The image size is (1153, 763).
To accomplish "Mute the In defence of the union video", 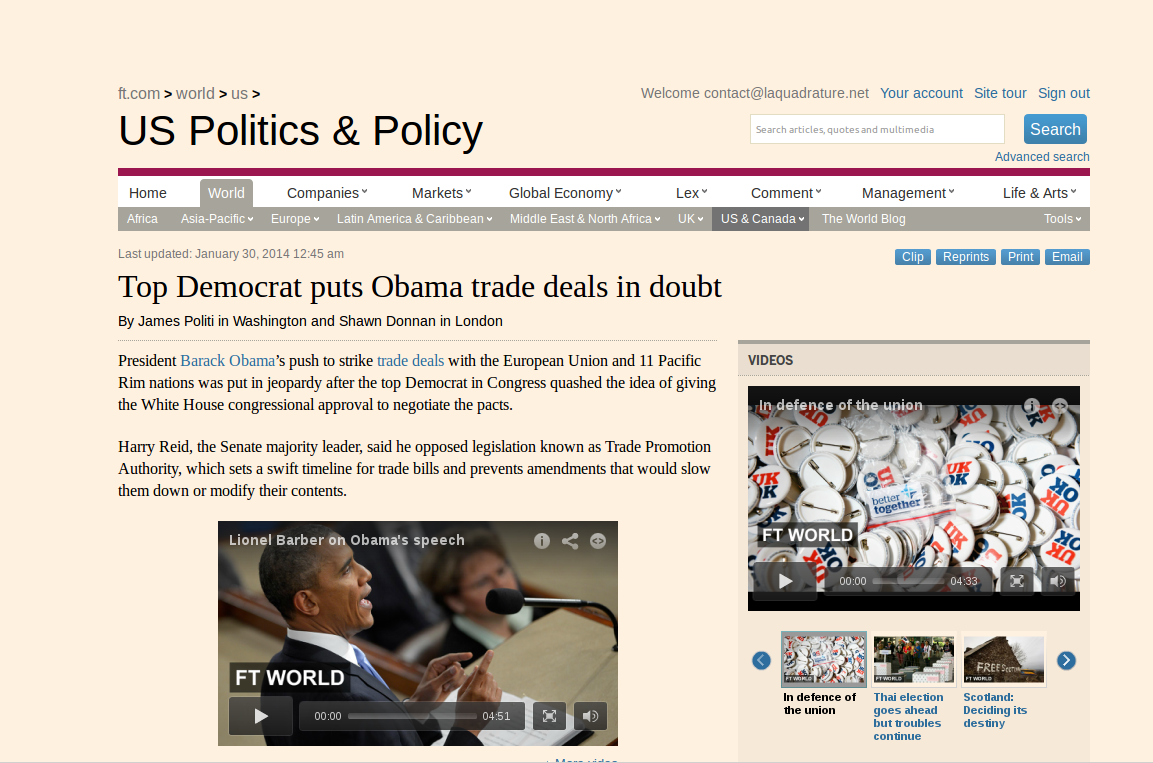I will pyautogui.click(x=1057, y=581).
